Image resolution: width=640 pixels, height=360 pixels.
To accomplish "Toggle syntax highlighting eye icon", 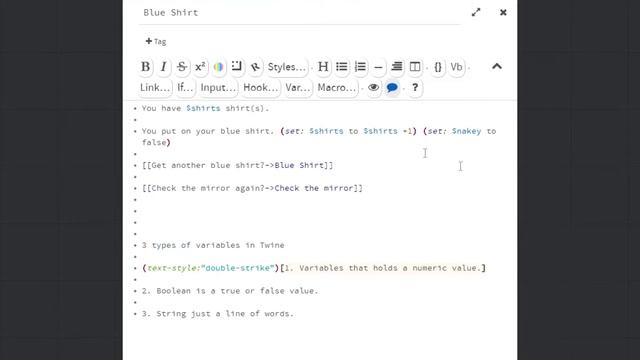I will (x=373, y=87).
